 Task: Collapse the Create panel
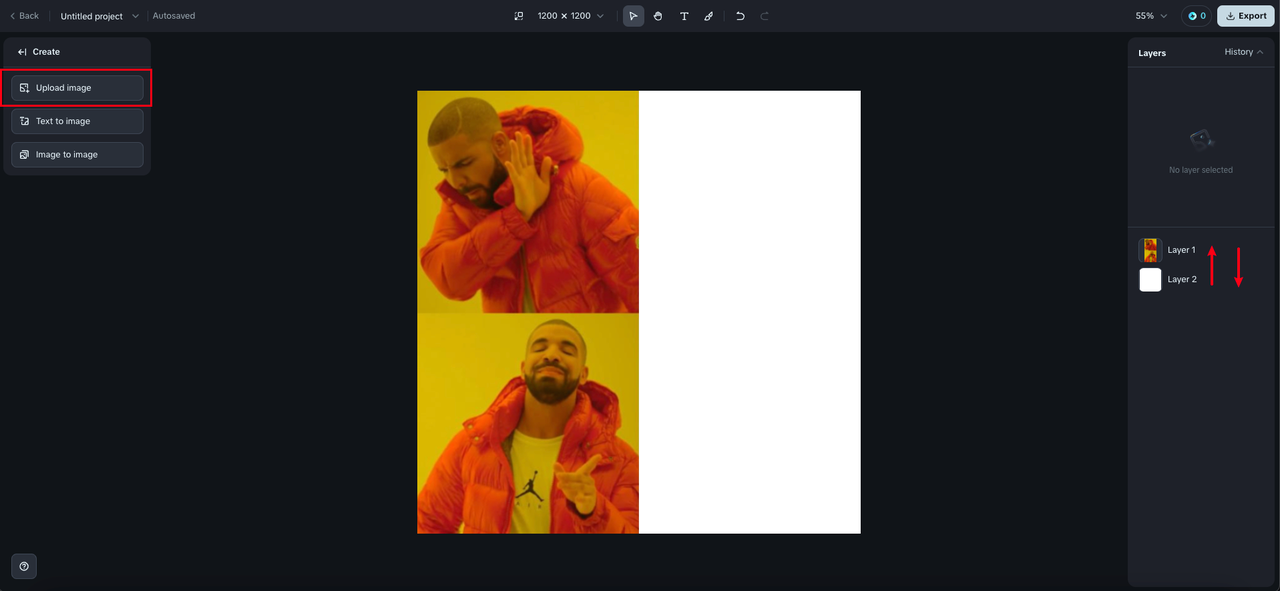click(x=22, y=52)
